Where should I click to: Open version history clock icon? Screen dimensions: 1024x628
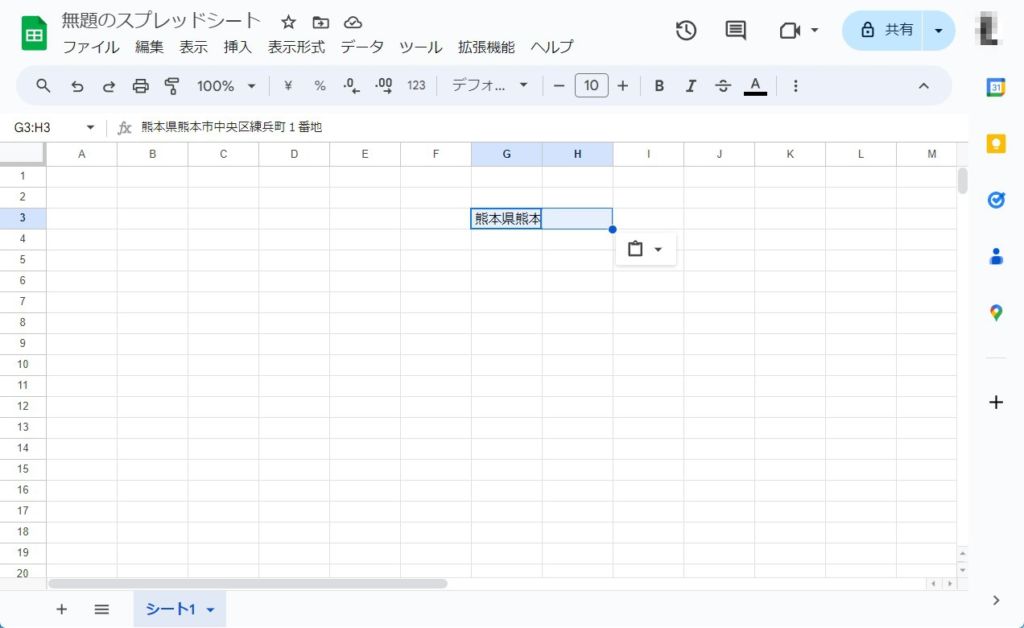point(686,30)
